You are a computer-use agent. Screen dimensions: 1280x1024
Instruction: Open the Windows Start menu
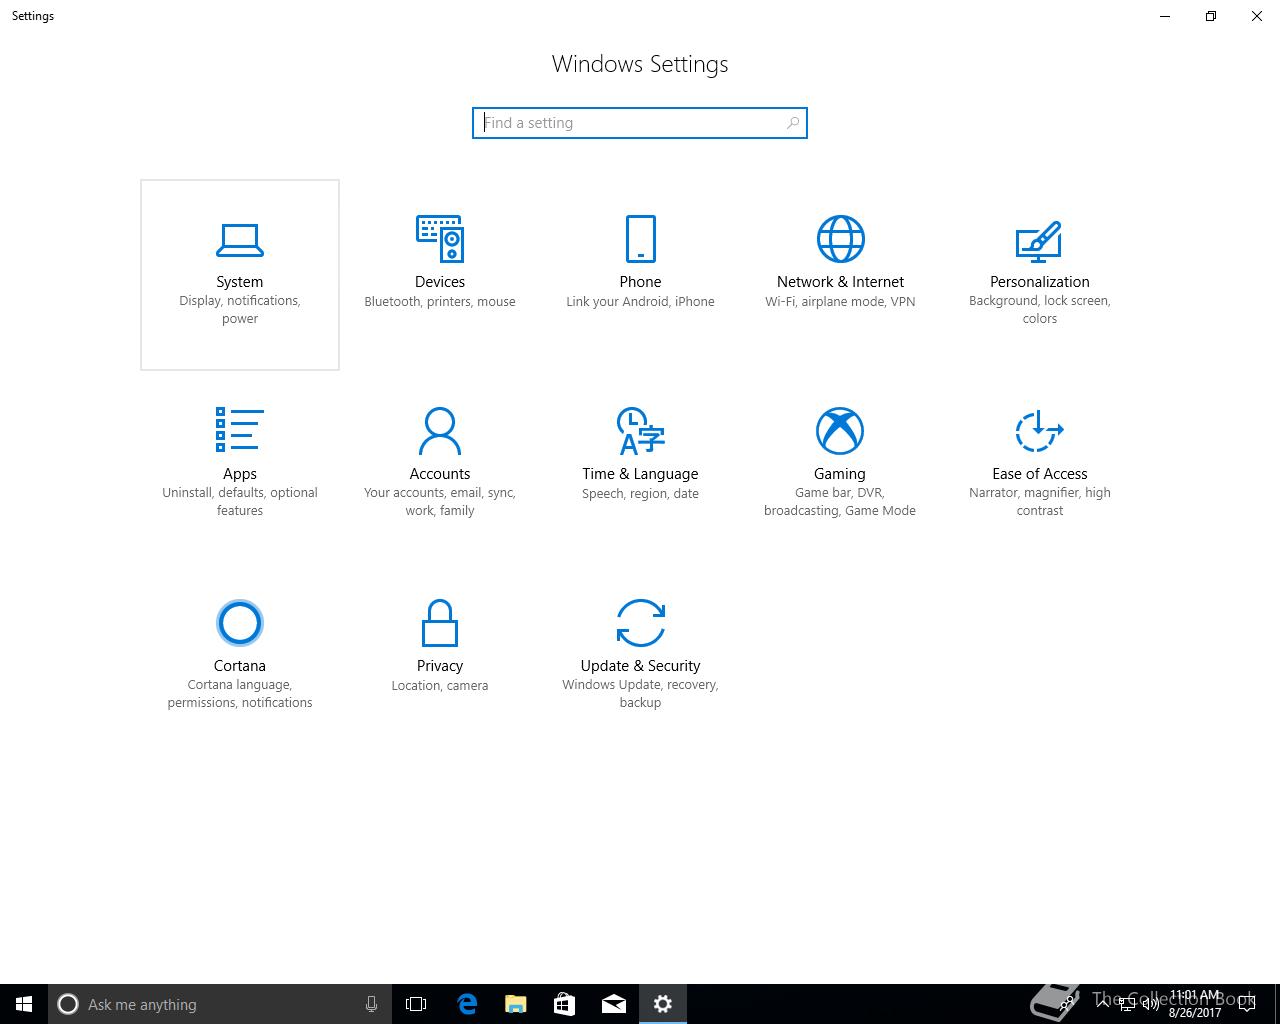coord(24,1004)
